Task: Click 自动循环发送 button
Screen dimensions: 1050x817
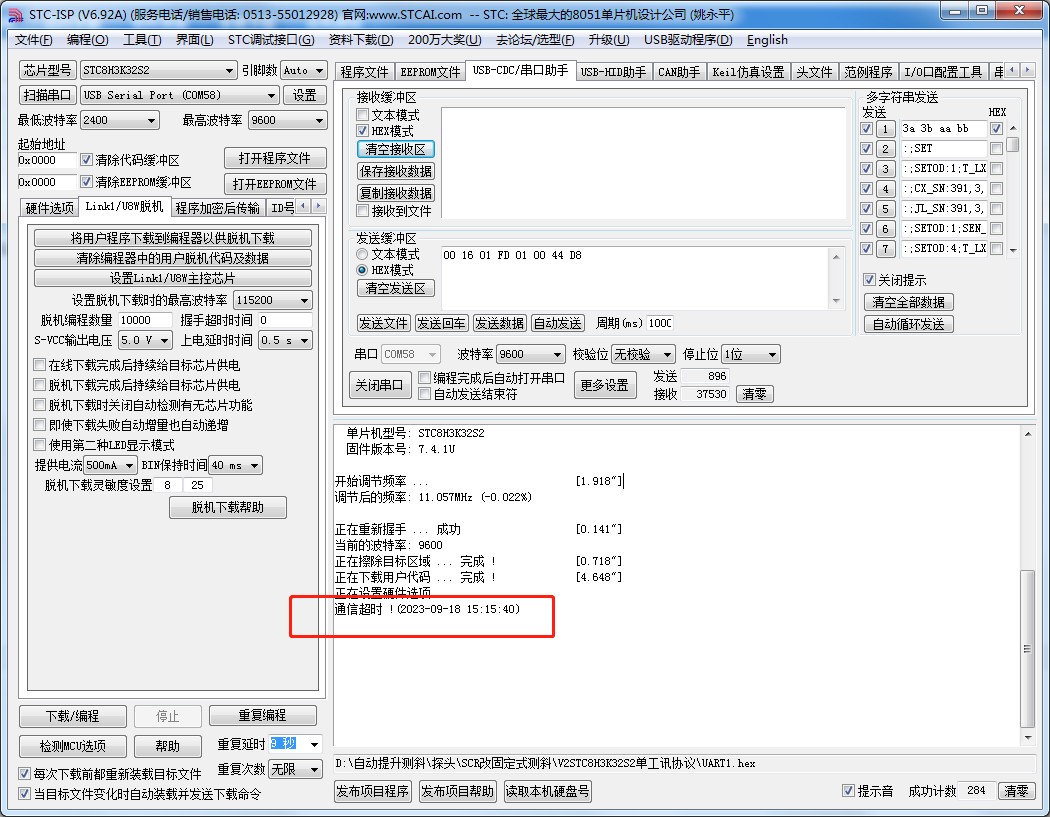Action: coord(908,324)
